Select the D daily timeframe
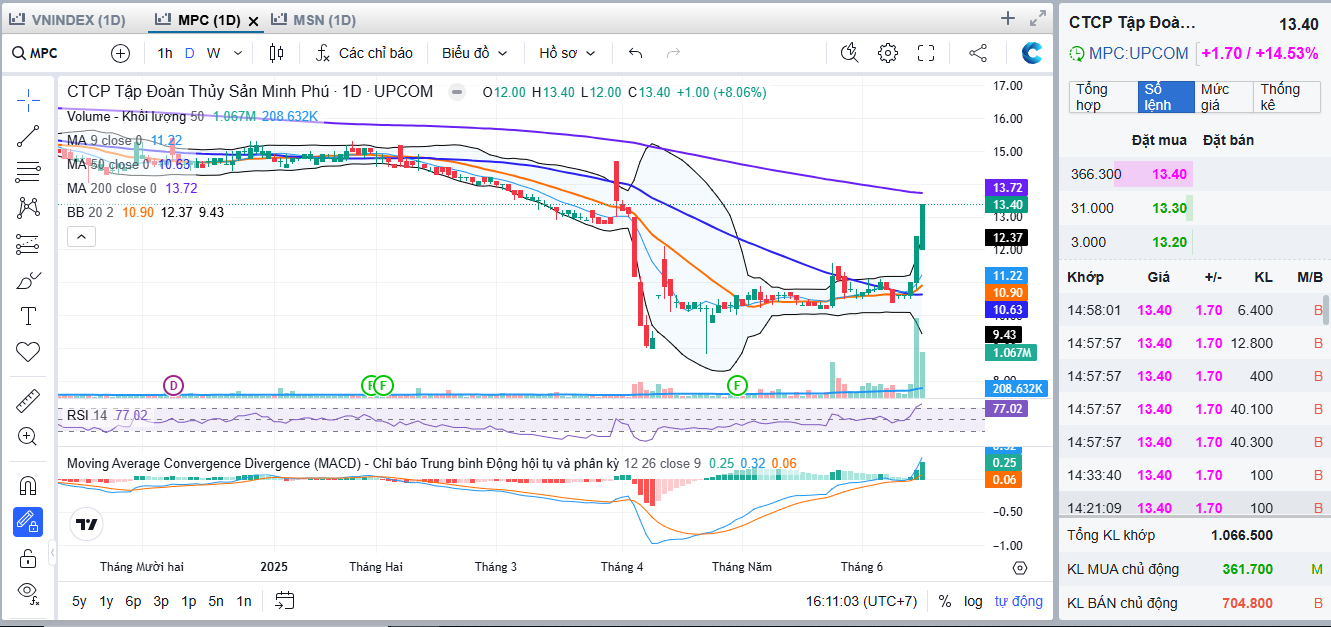Image resolution: width=1331 pixels, height=627 pixels. 190,53
